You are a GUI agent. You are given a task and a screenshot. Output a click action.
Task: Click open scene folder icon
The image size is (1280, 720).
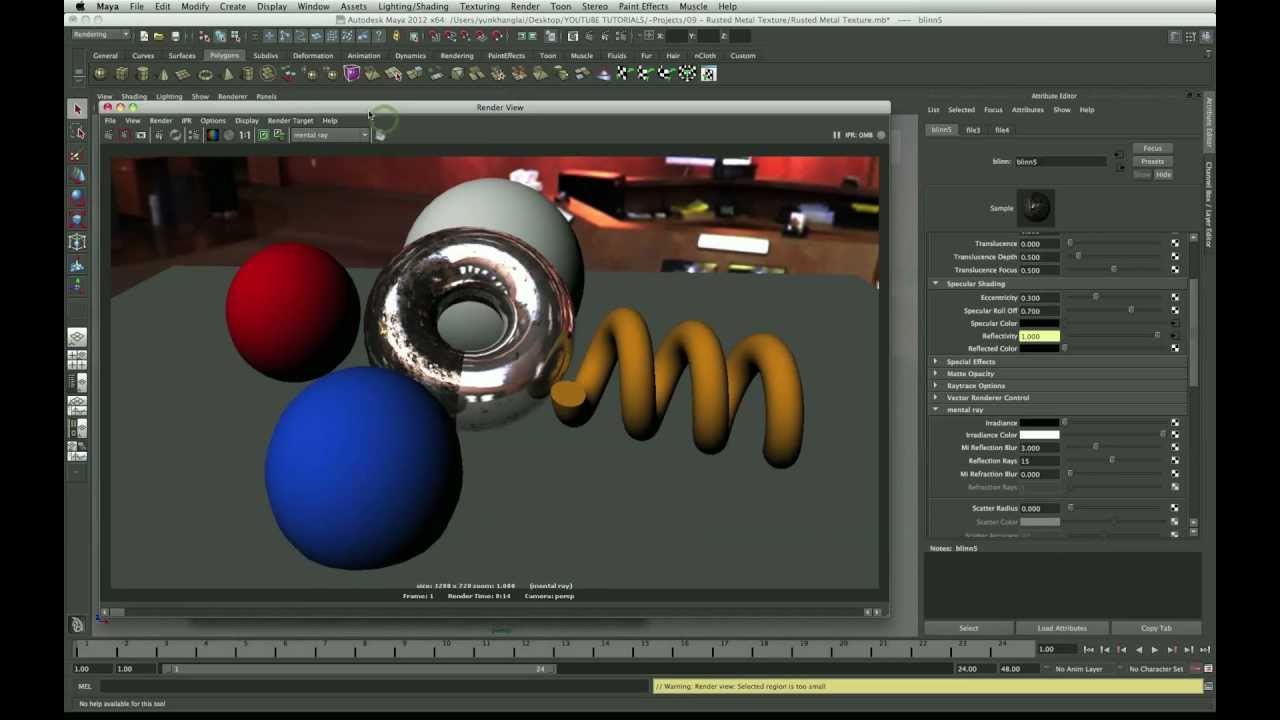pyautogui.click(x=159, y=36)
